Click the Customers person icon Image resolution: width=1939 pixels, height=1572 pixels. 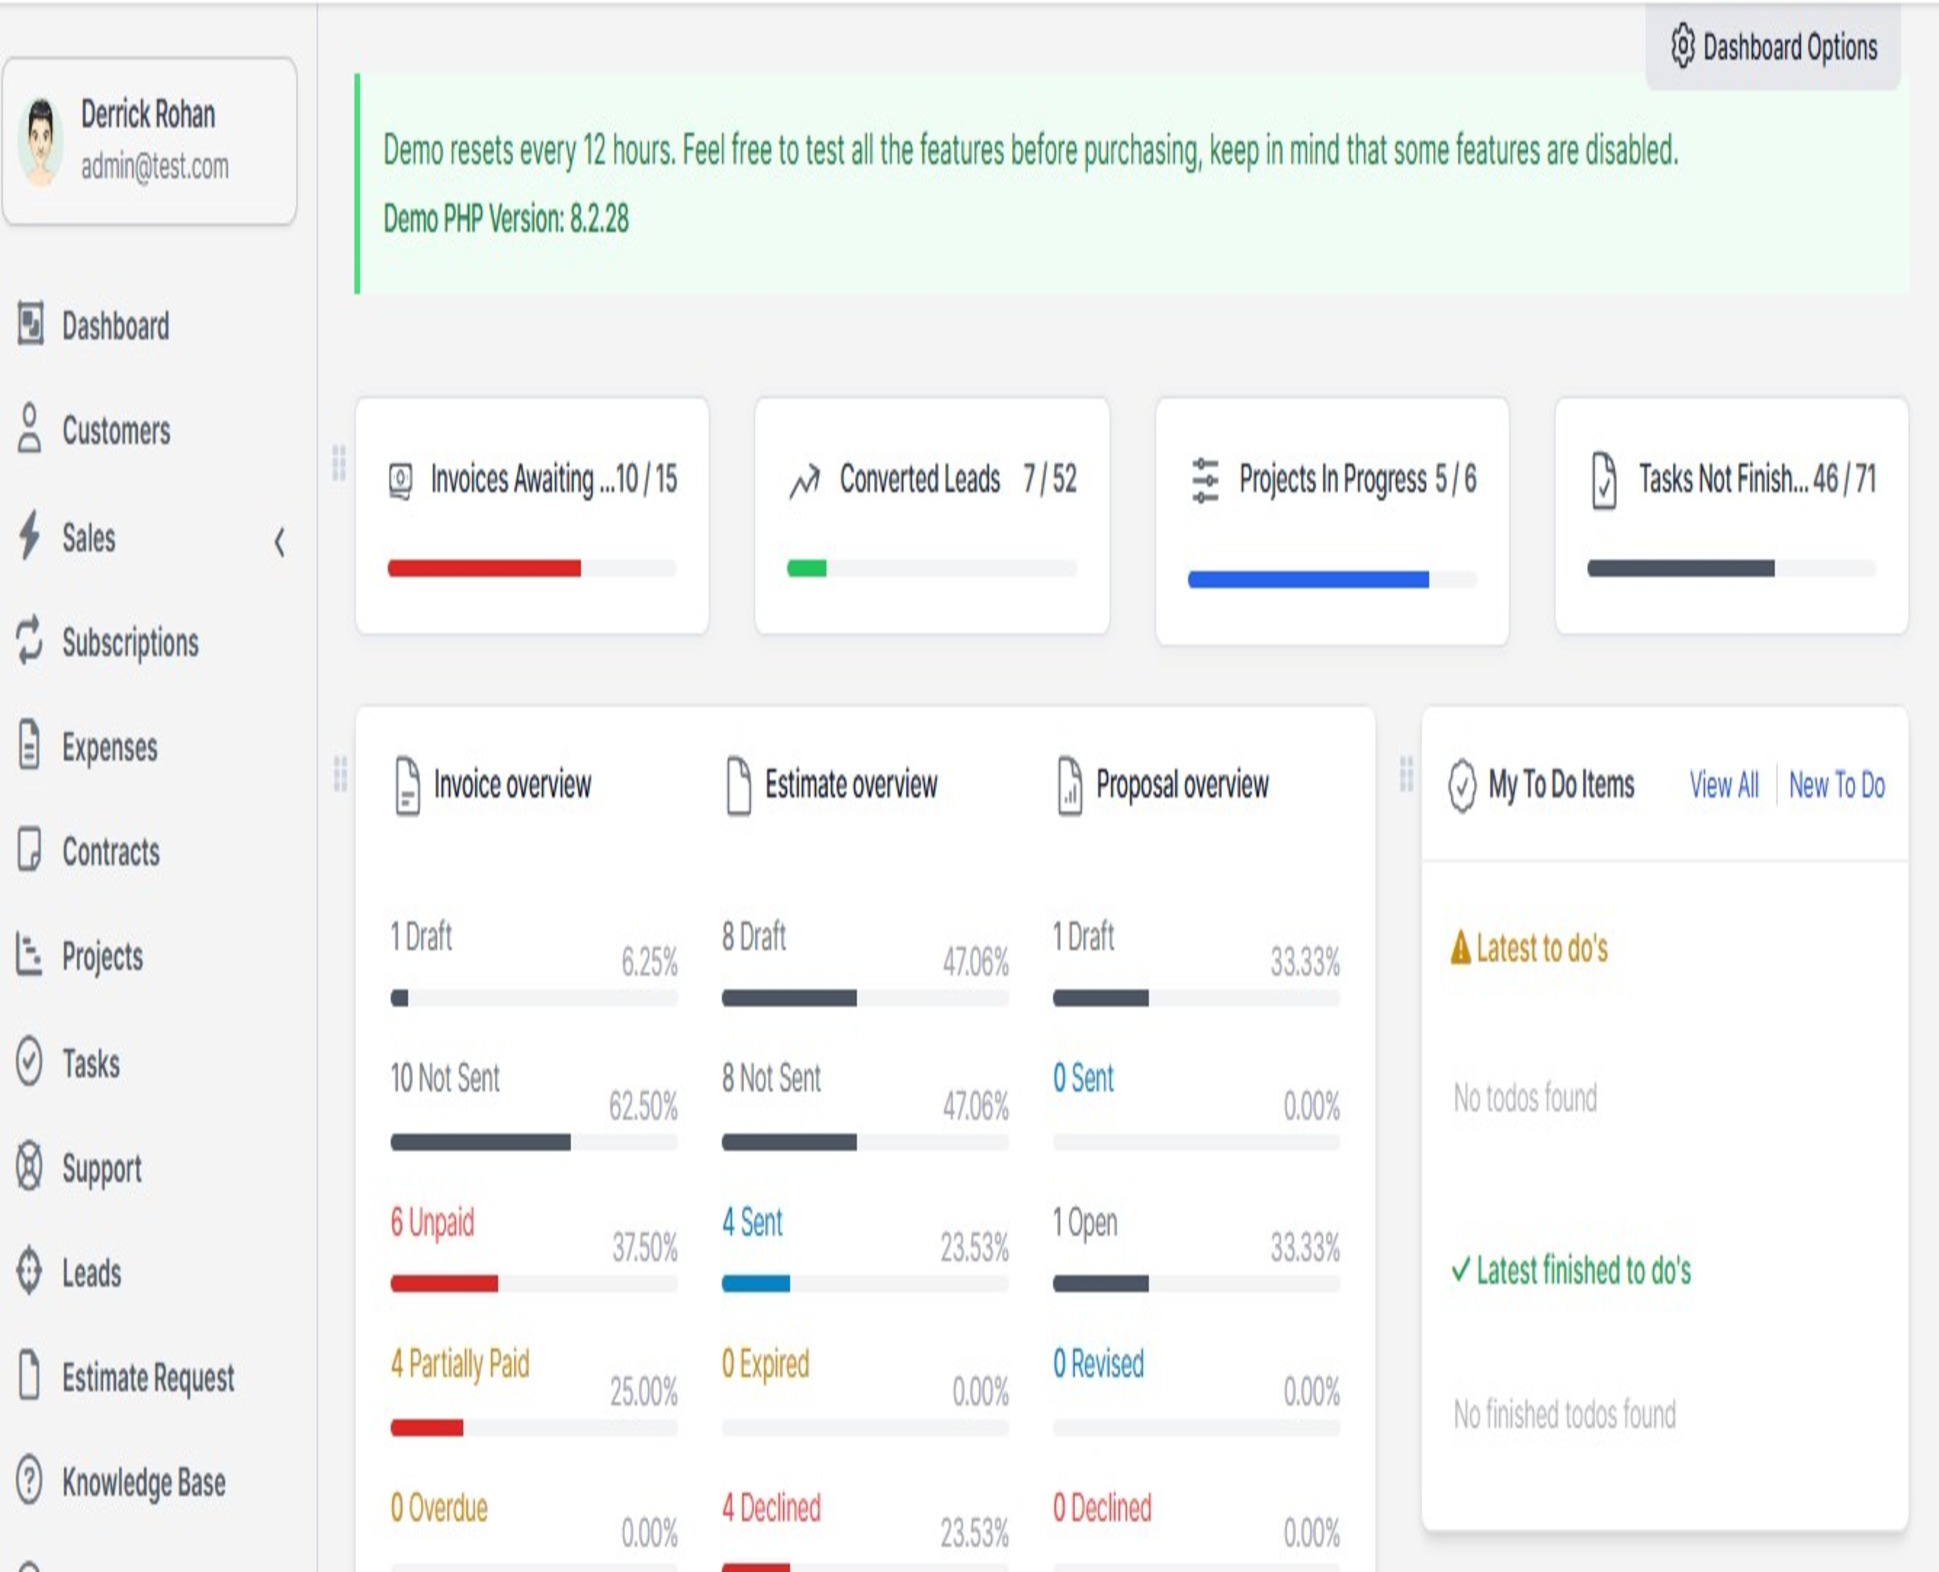pyautogui.click(x=30, y=429)
